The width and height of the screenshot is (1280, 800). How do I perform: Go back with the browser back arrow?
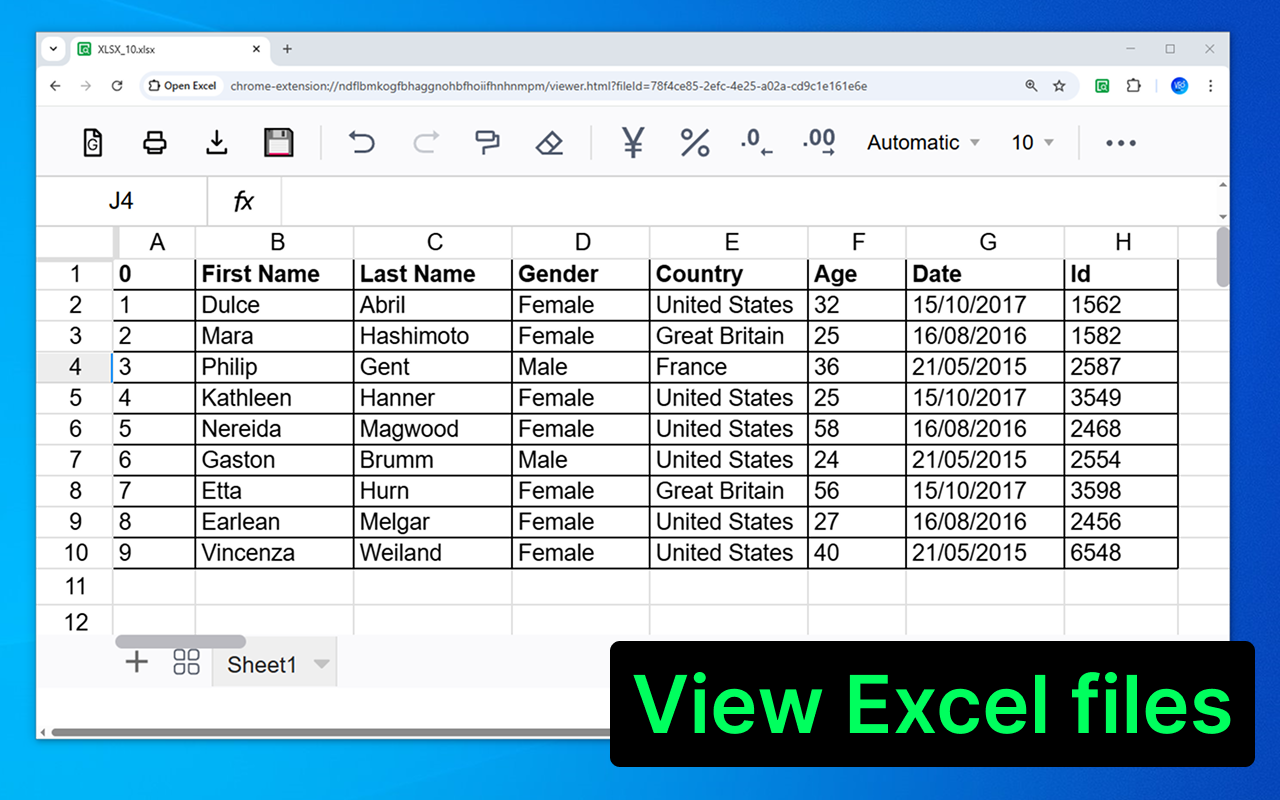click(x=55, y=86)
